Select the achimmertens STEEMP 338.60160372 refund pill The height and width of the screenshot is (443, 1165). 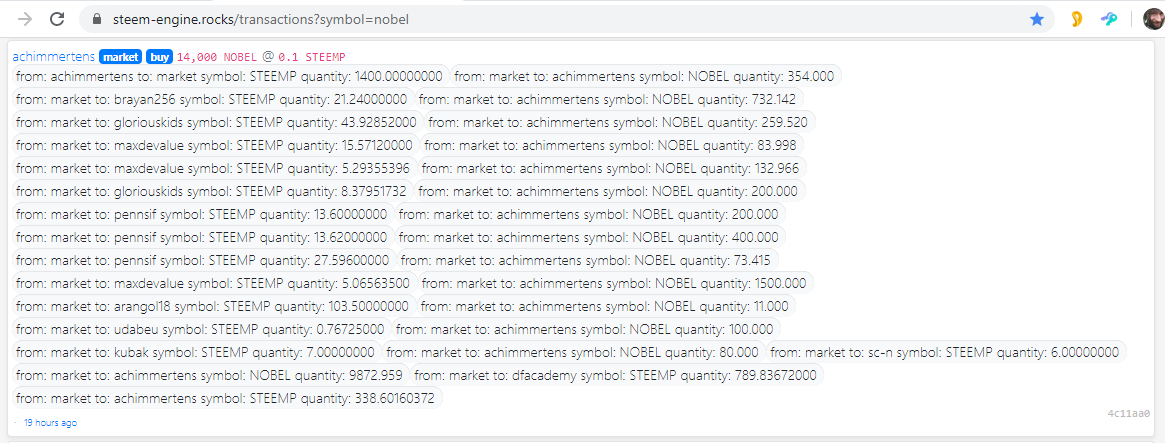tap(227, 398)
